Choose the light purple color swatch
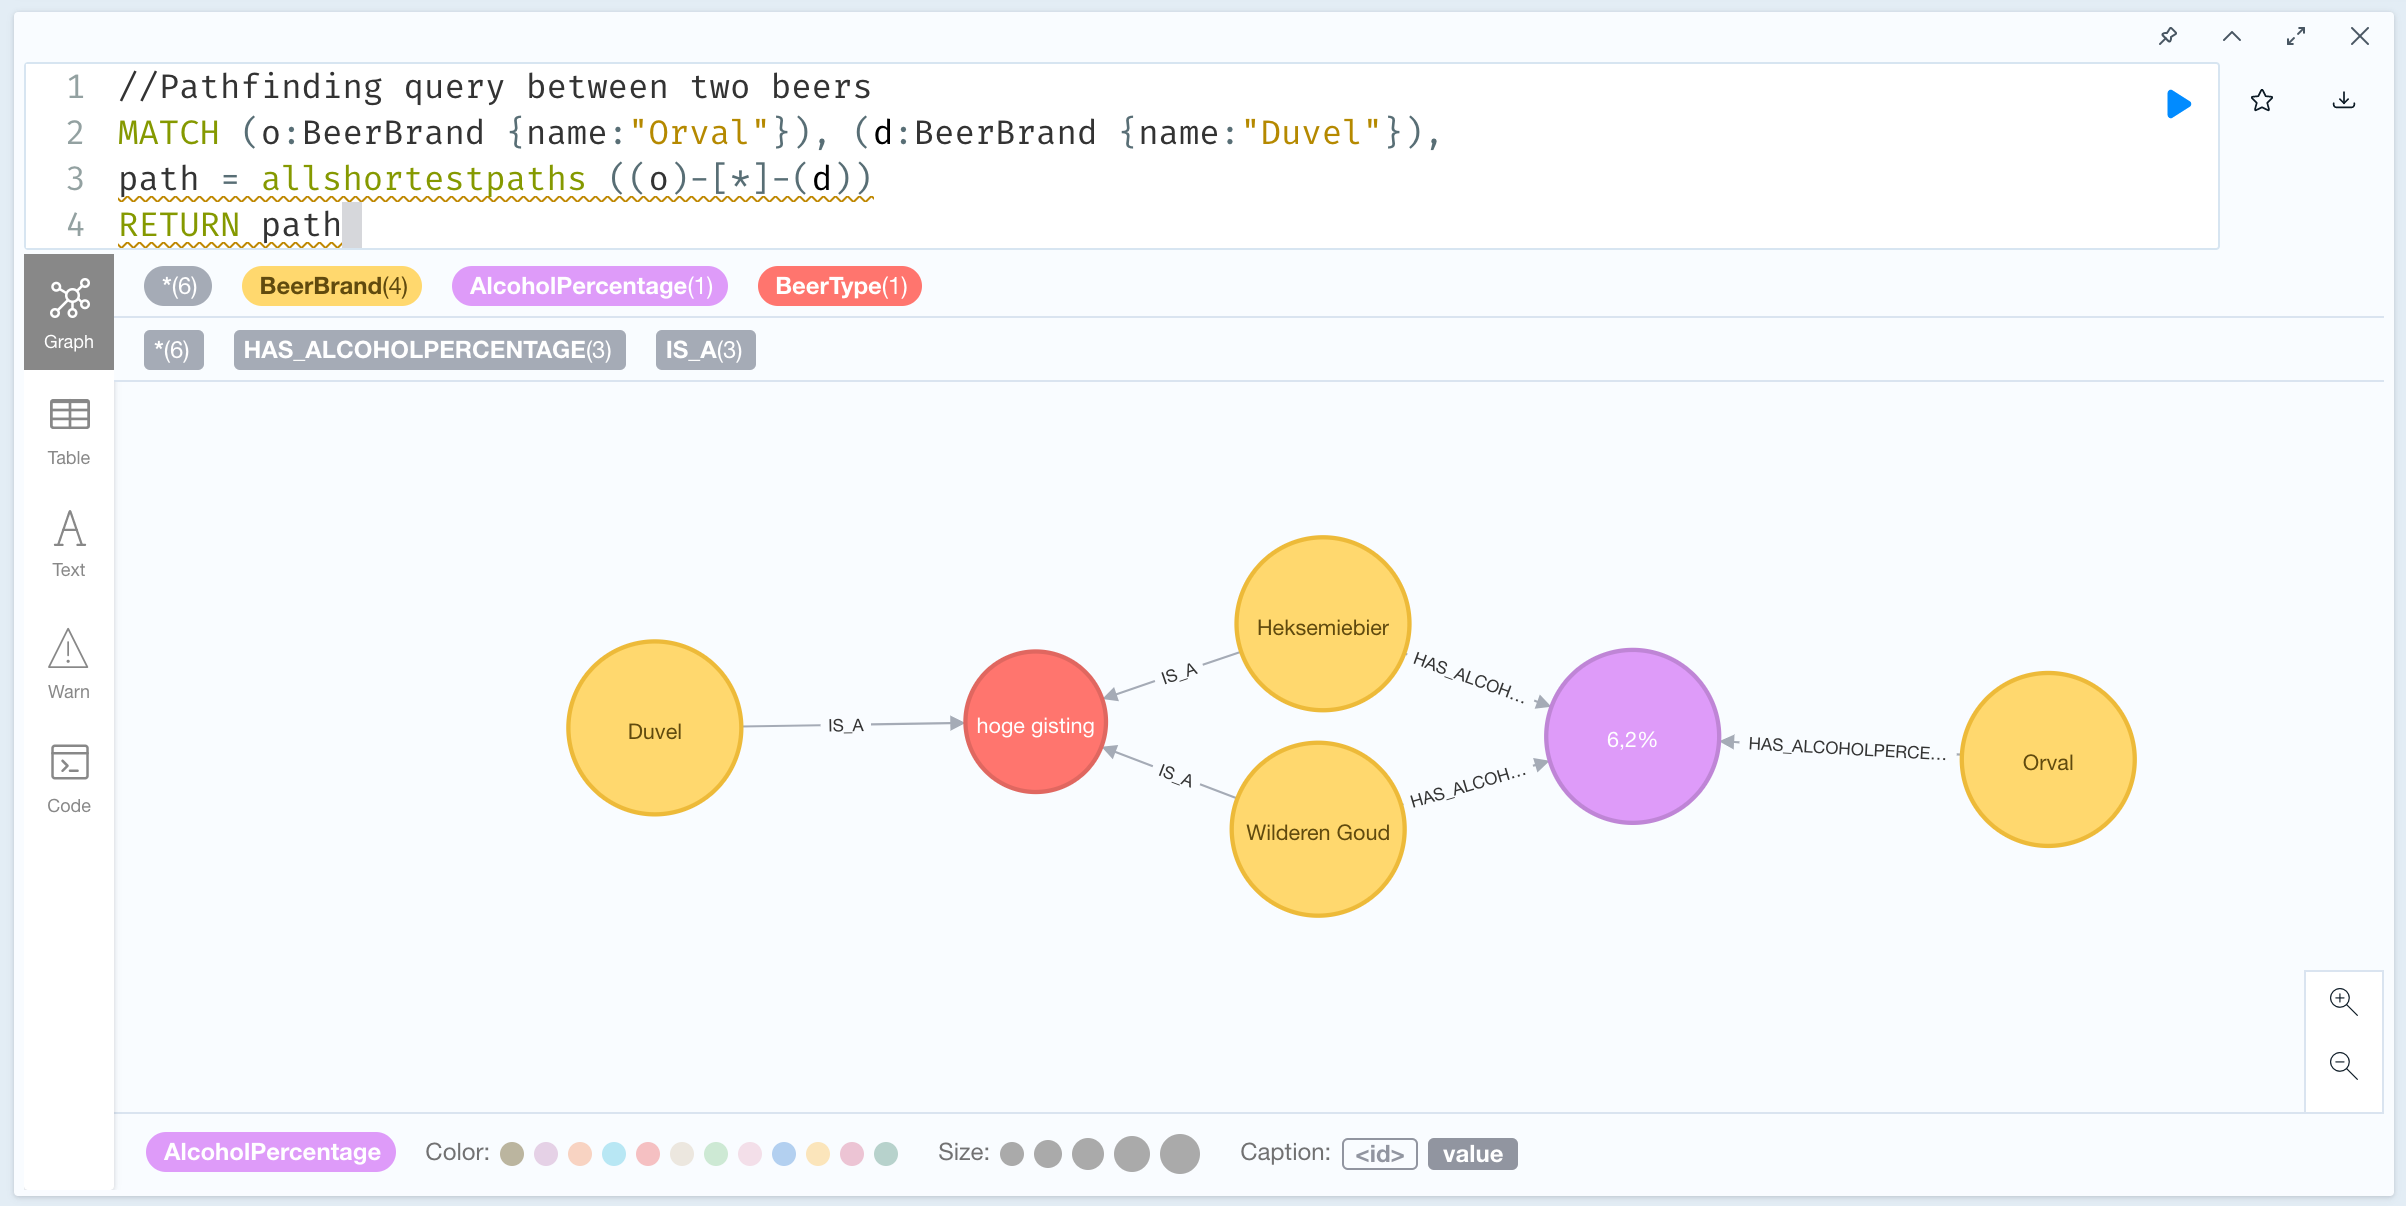 546,1154
